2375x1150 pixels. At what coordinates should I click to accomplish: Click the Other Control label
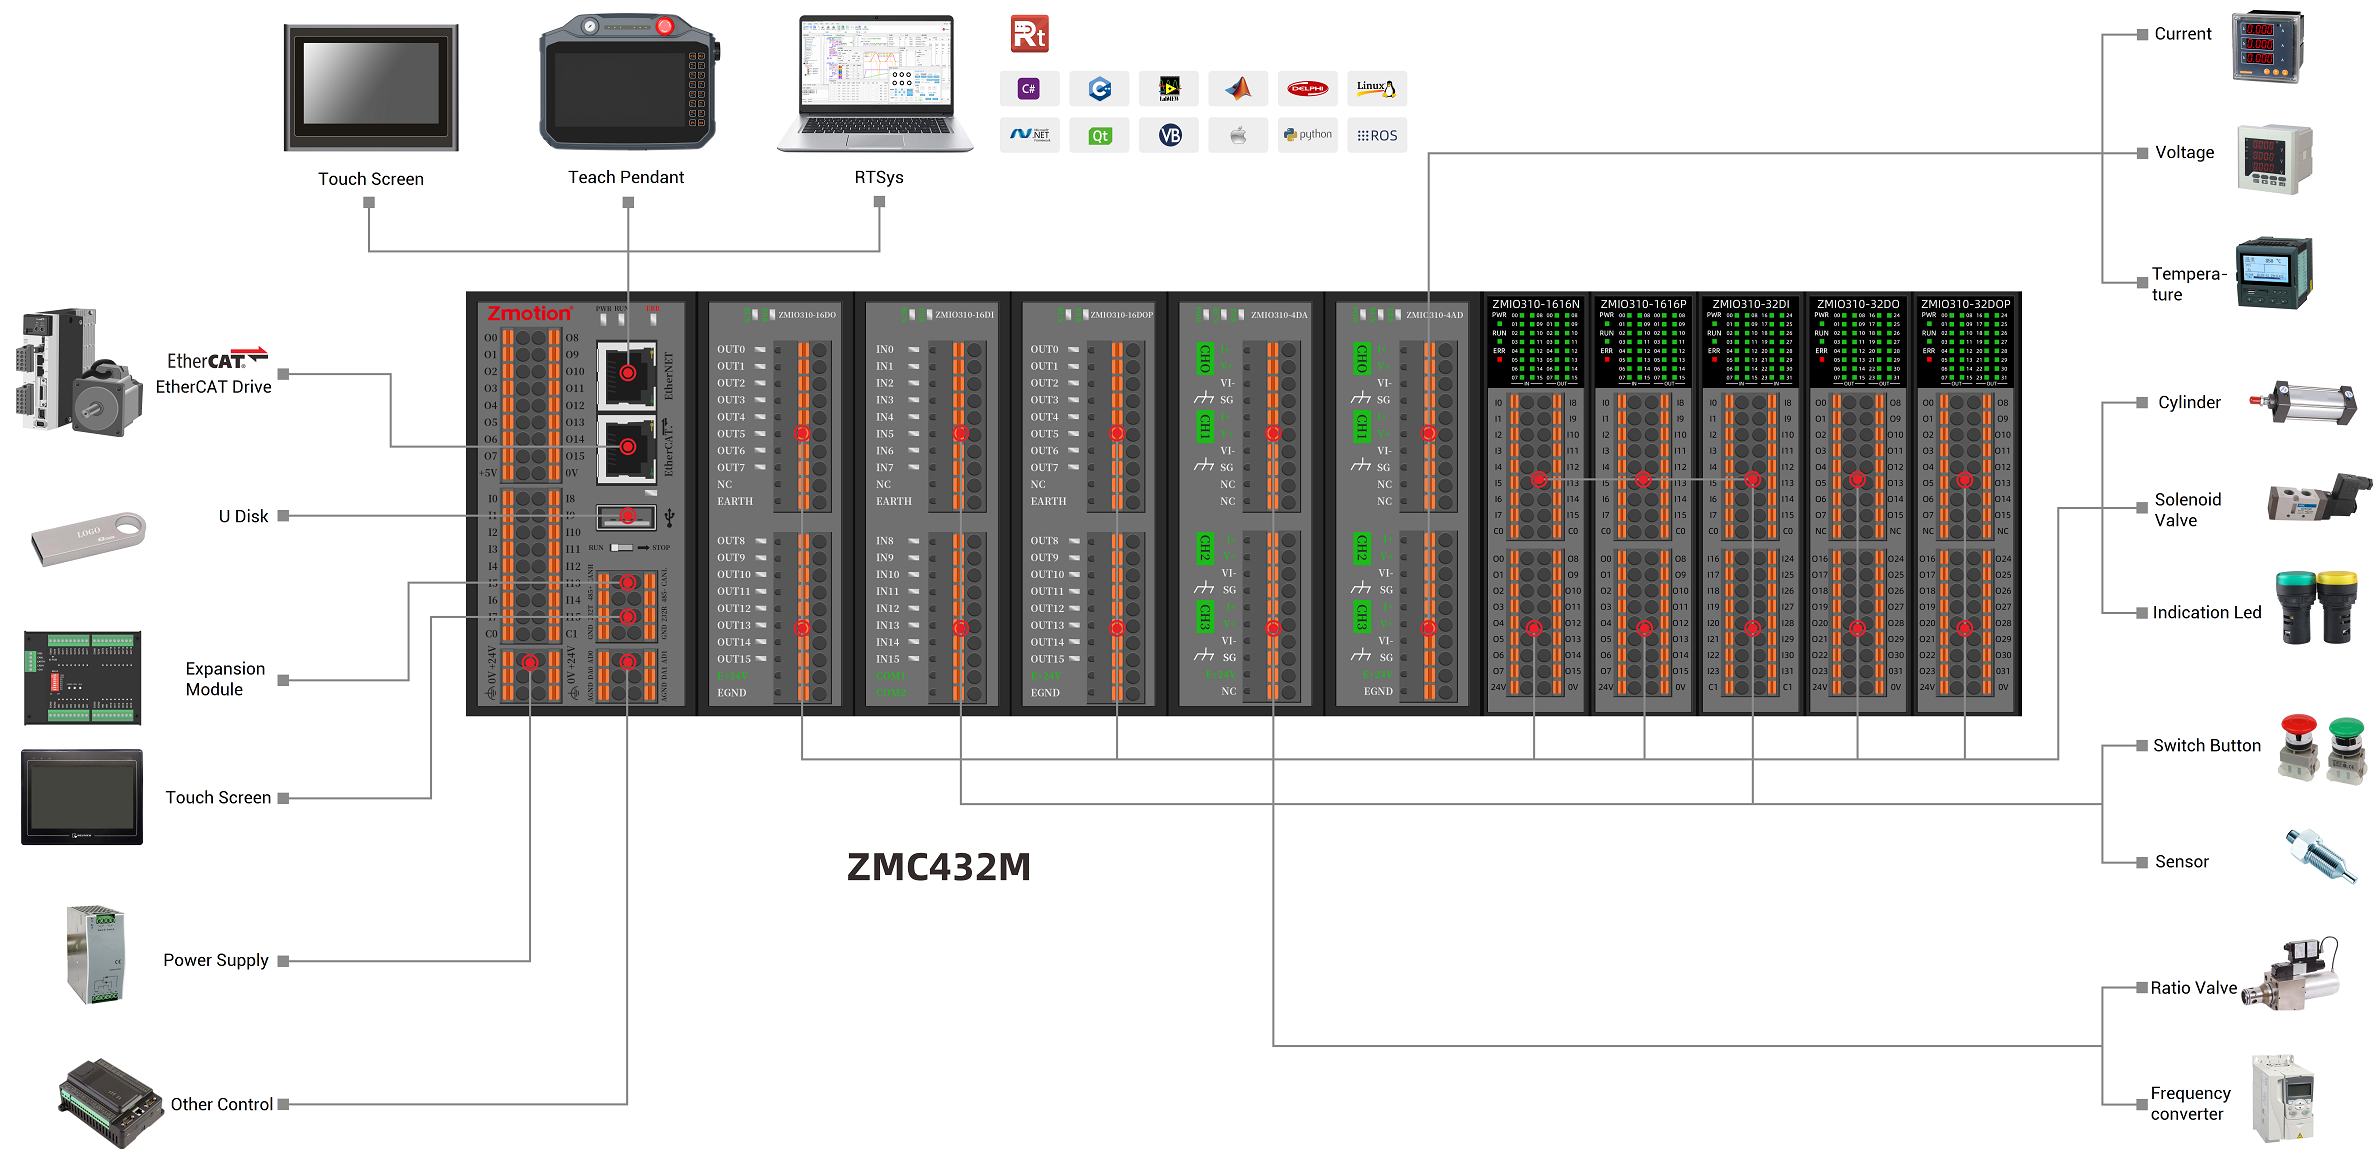click(x=222, y=1104)
